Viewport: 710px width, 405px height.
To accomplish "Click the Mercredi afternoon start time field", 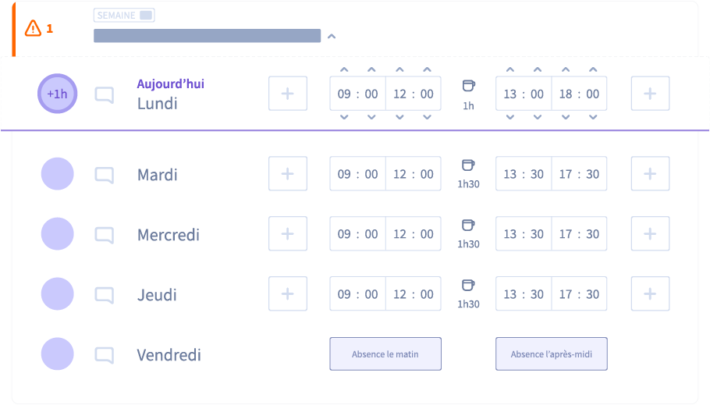I will 523,234.
